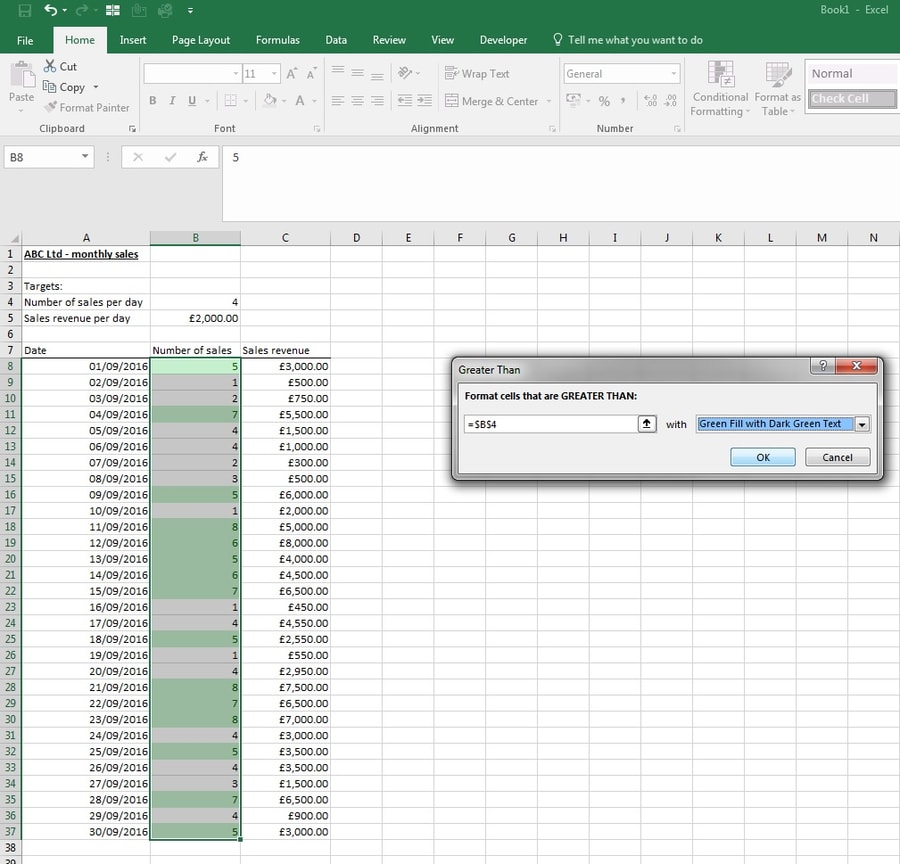
Task: Switch to the Data tab
Action: (x=336, y=40)
